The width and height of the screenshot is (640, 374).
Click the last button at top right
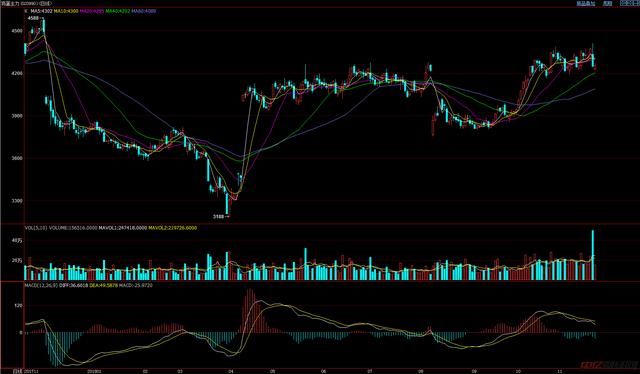click(x=629, y=3)
